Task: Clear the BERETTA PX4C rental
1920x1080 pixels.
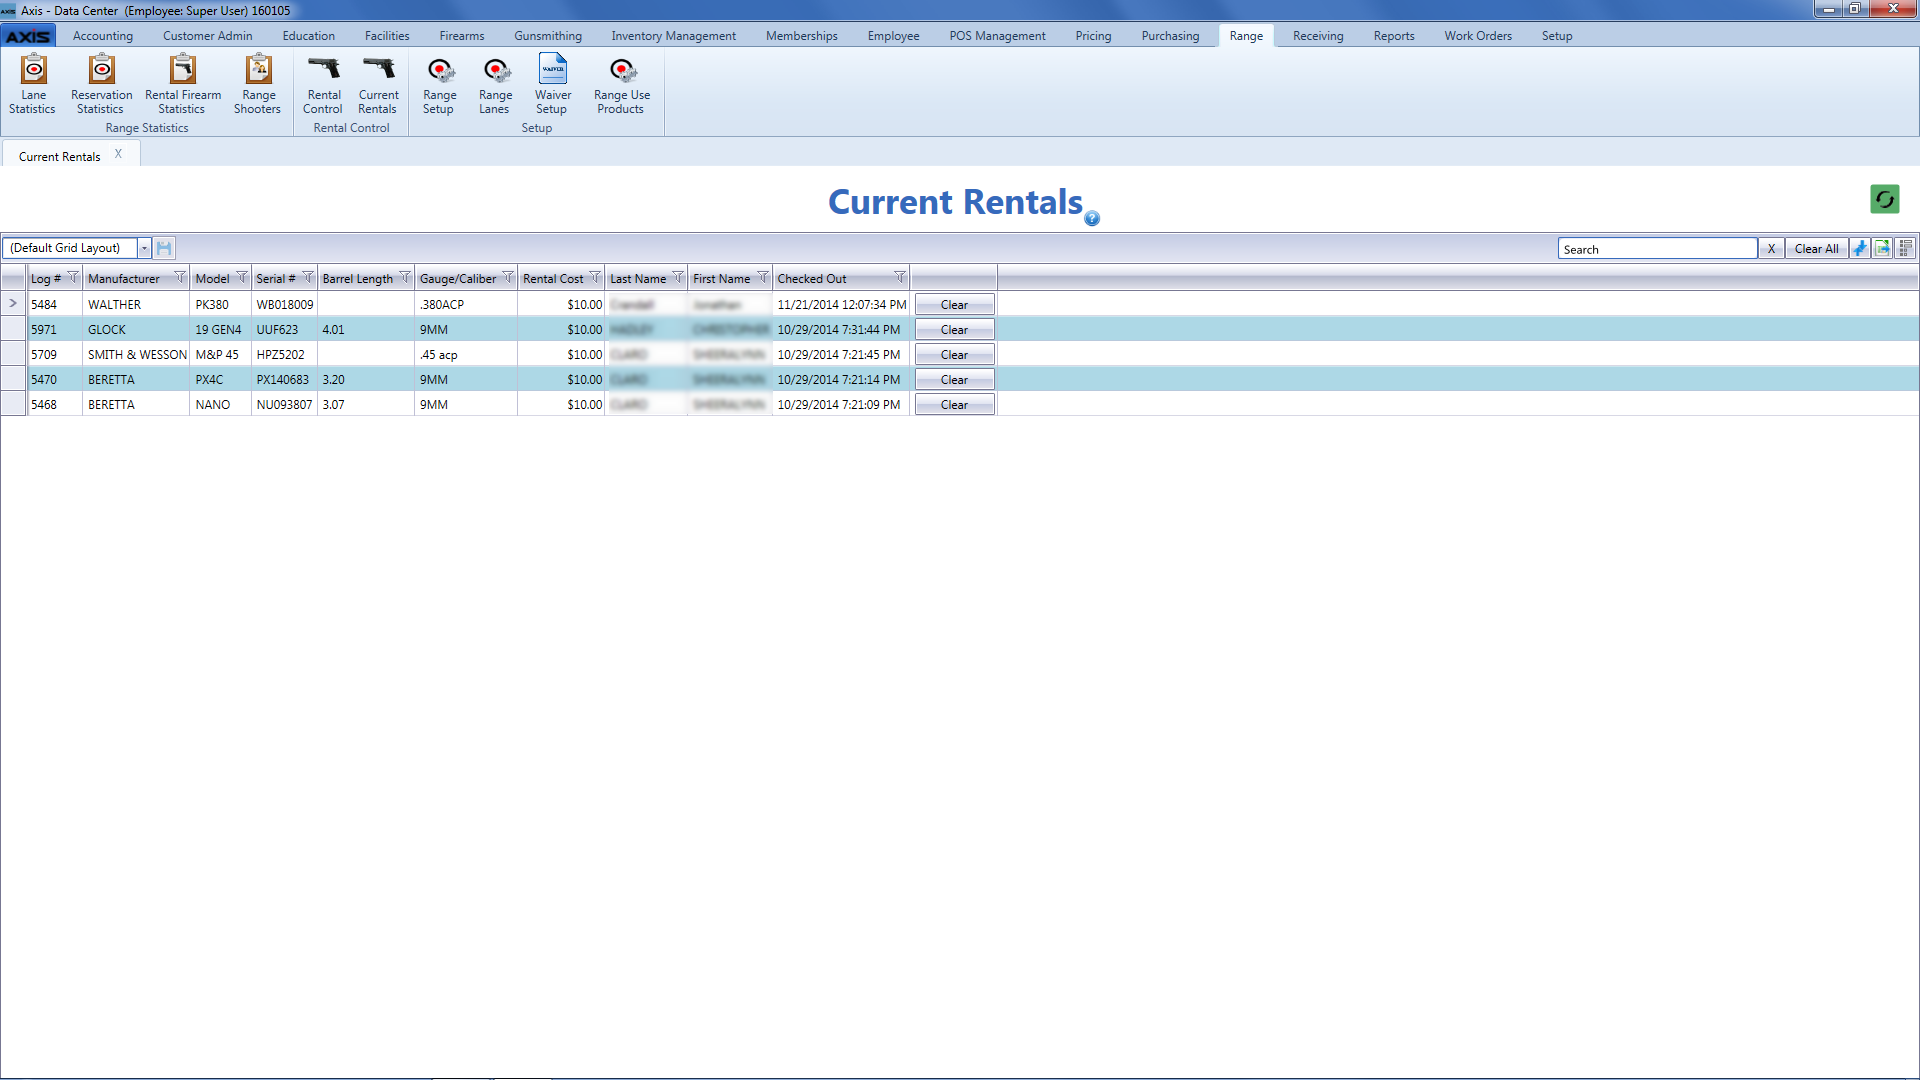Action: [954, 380]
